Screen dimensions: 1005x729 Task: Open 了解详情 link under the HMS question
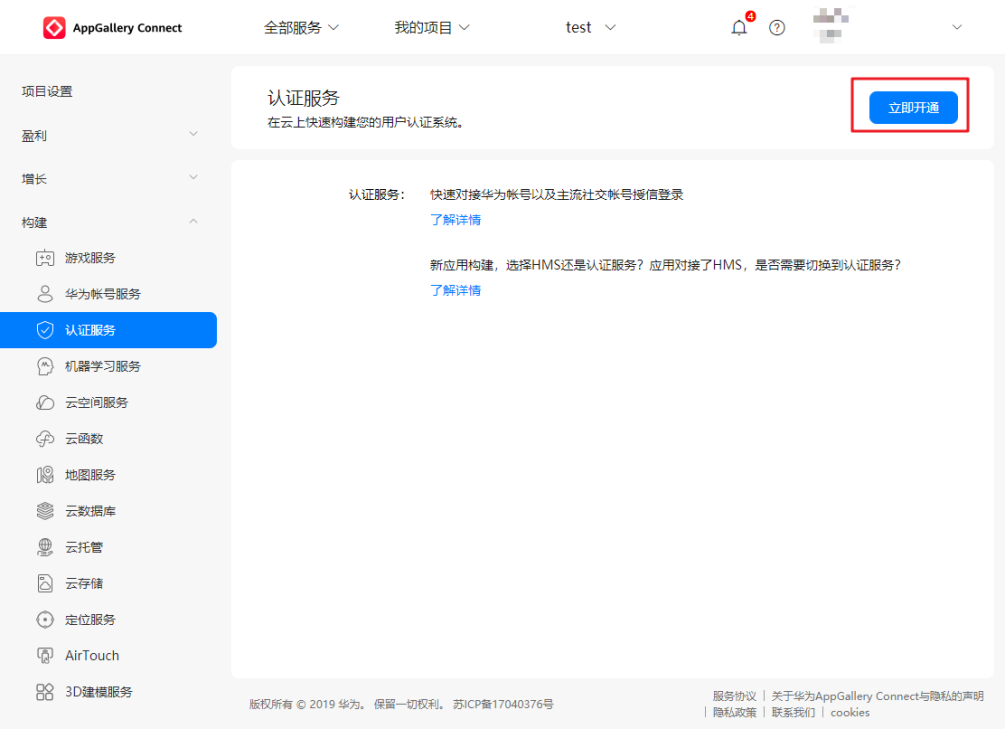tap(455, 290)
